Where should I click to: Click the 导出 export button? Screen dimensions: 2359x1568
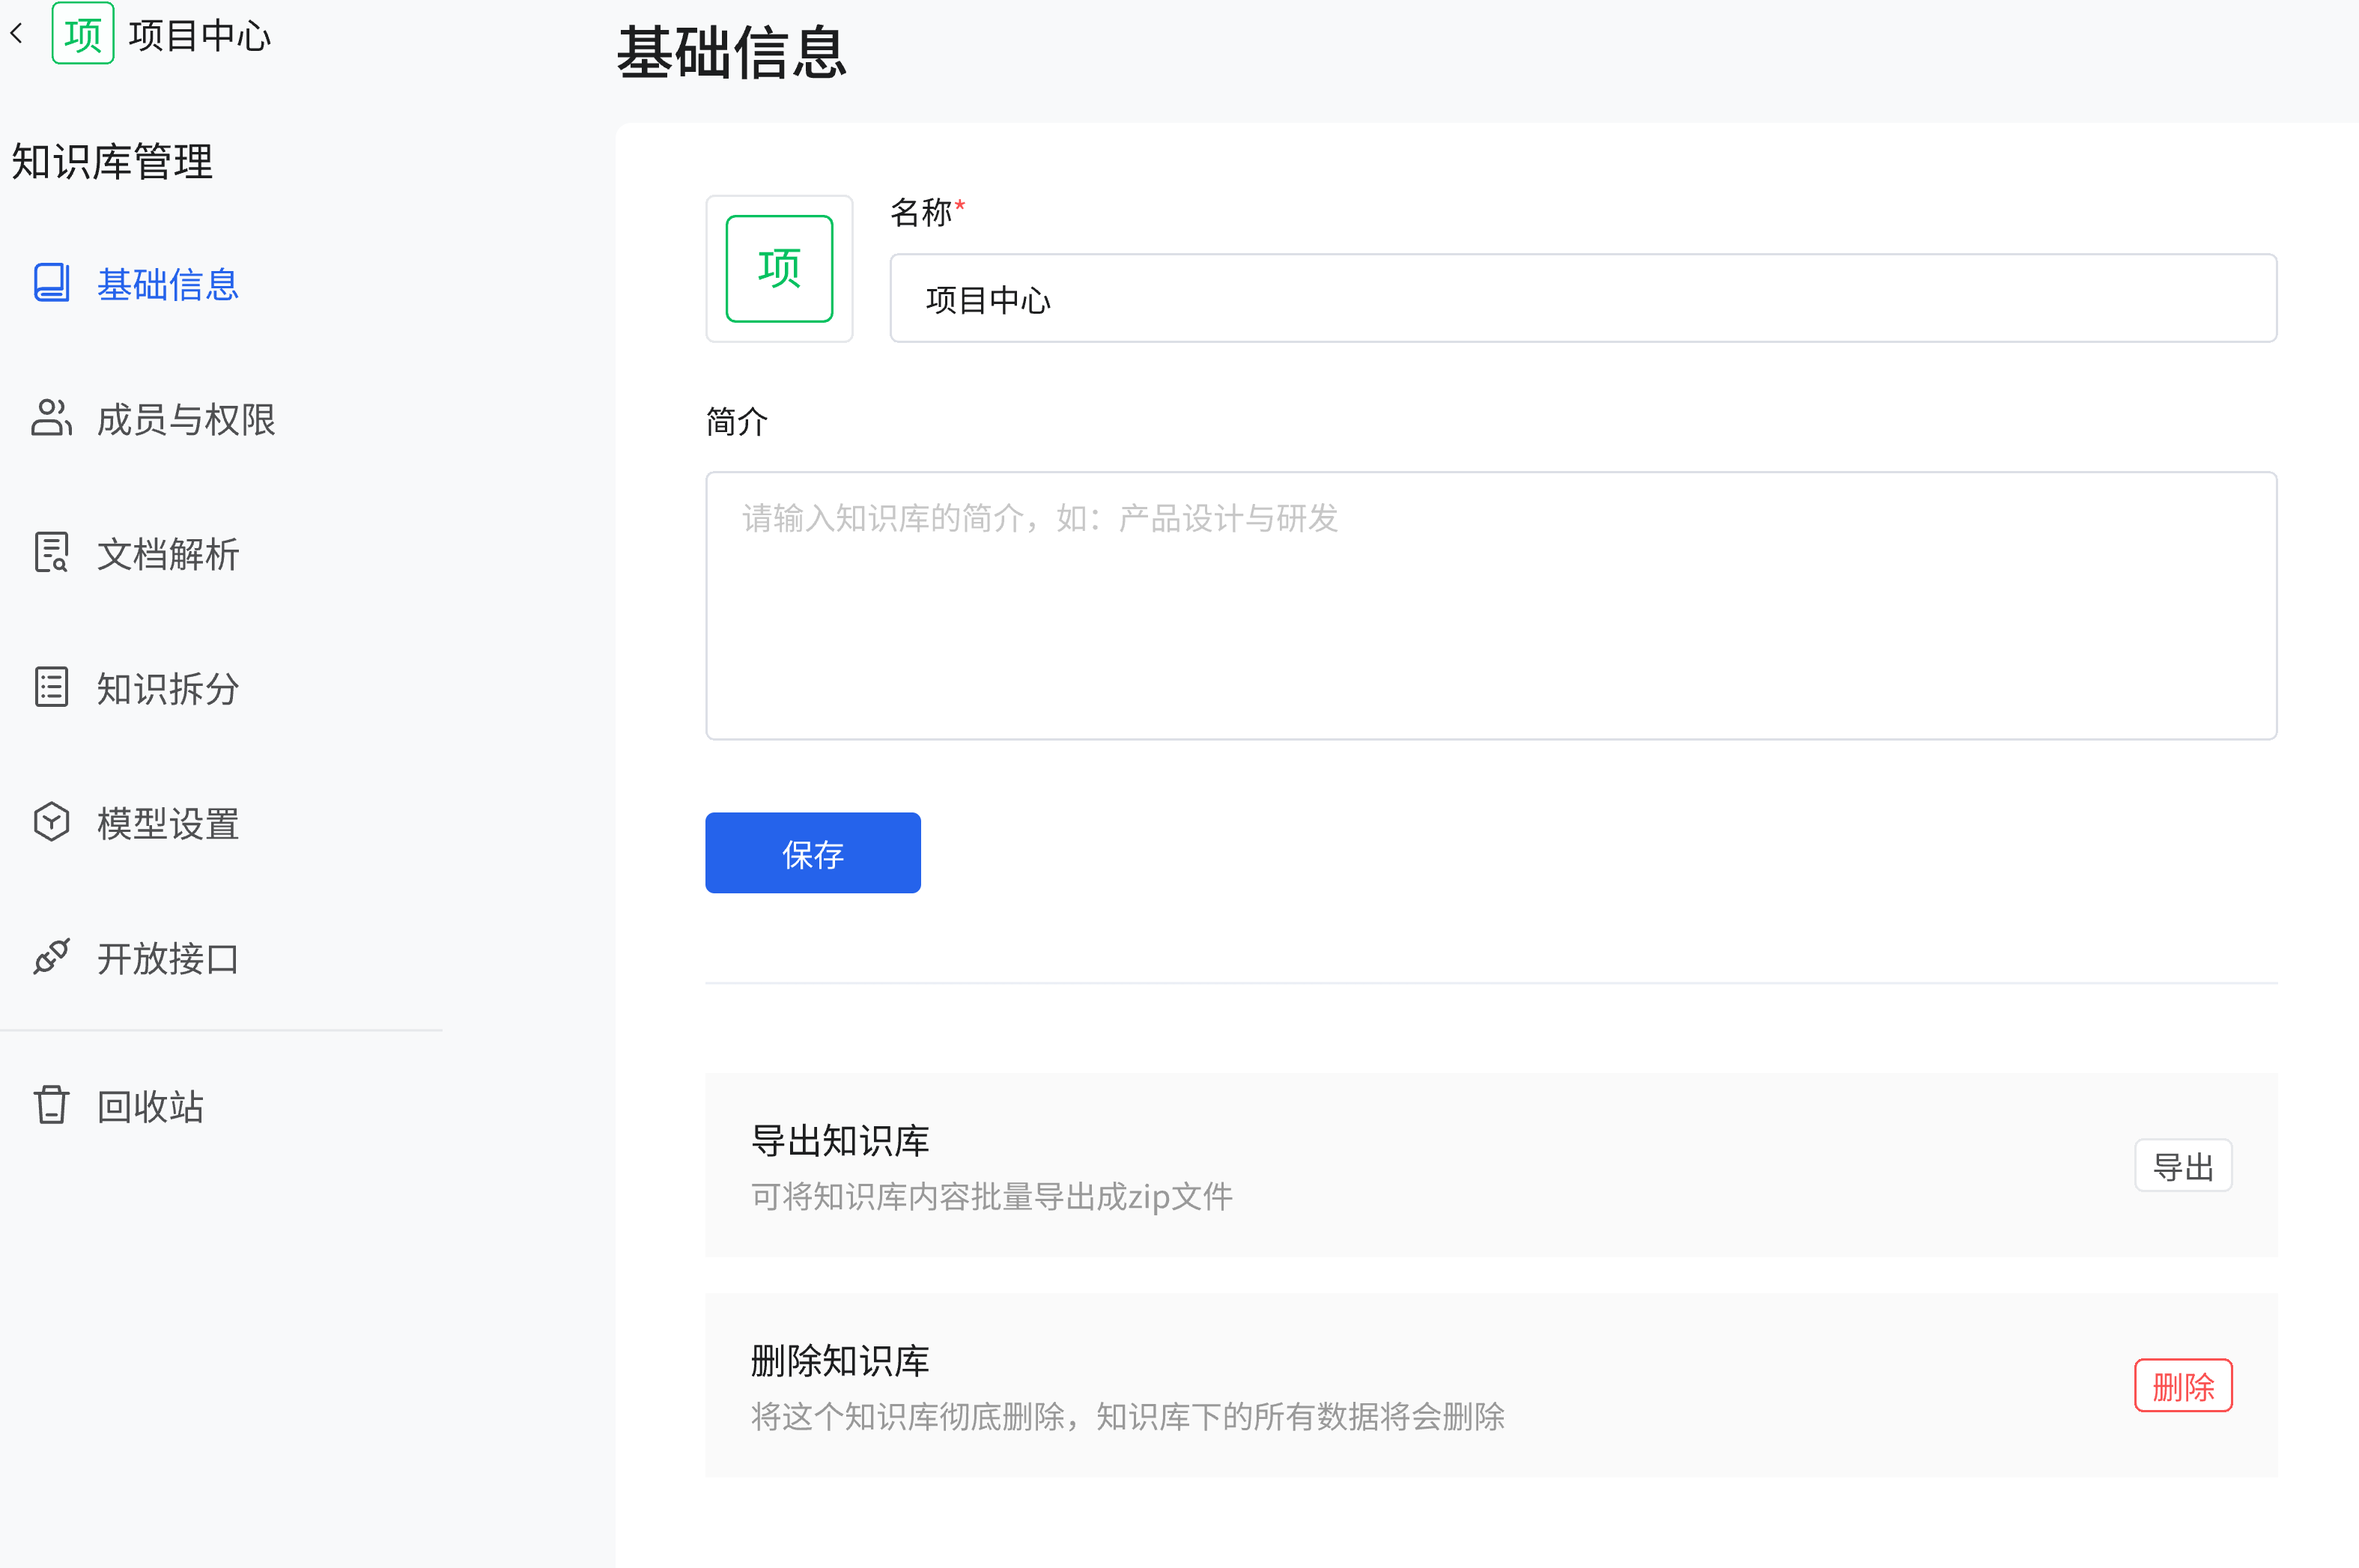2182,1166
